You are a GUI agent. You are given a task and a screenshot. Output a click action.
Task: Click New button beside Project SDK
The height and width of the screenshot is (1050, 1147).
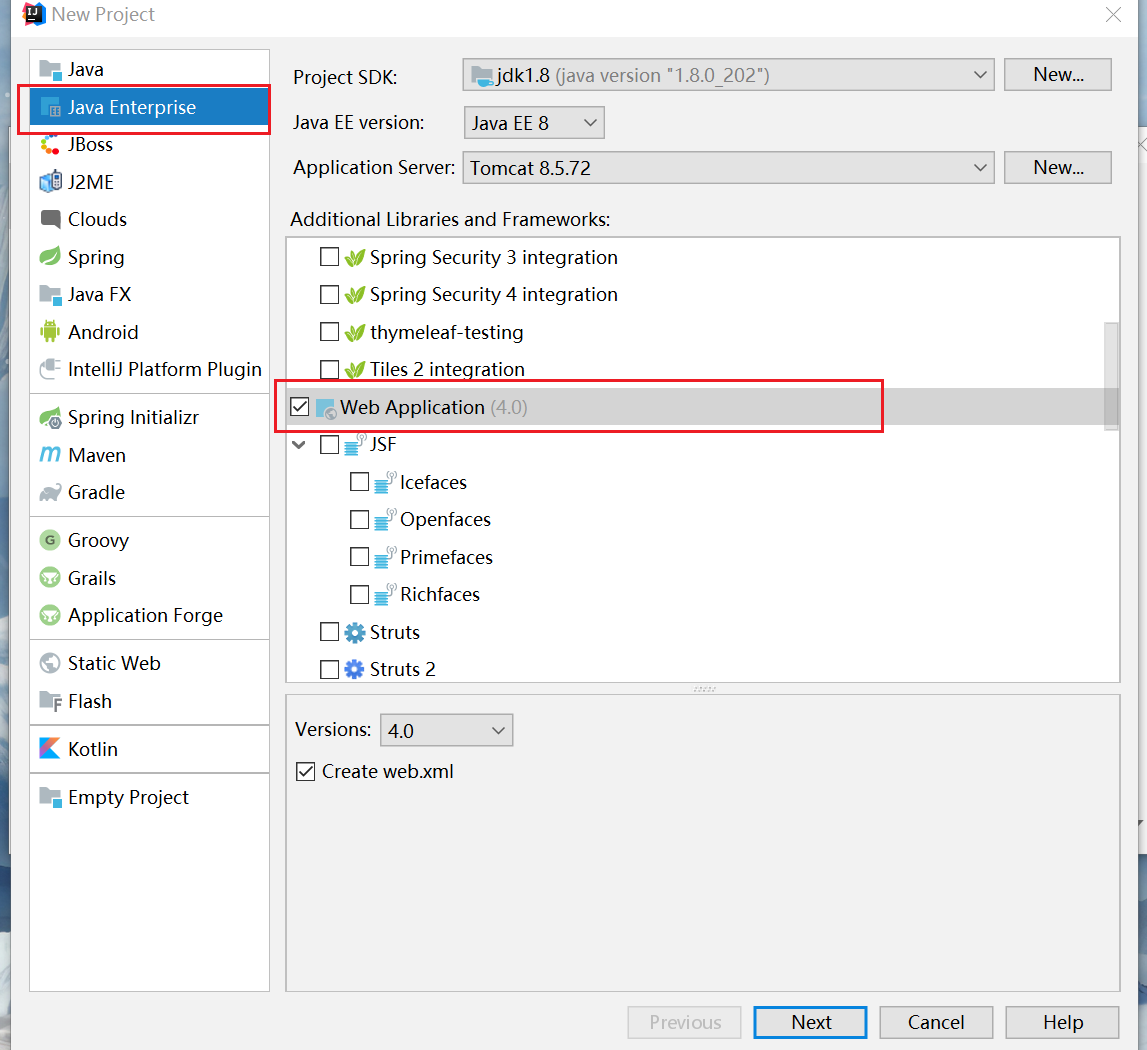(1058, 75)
